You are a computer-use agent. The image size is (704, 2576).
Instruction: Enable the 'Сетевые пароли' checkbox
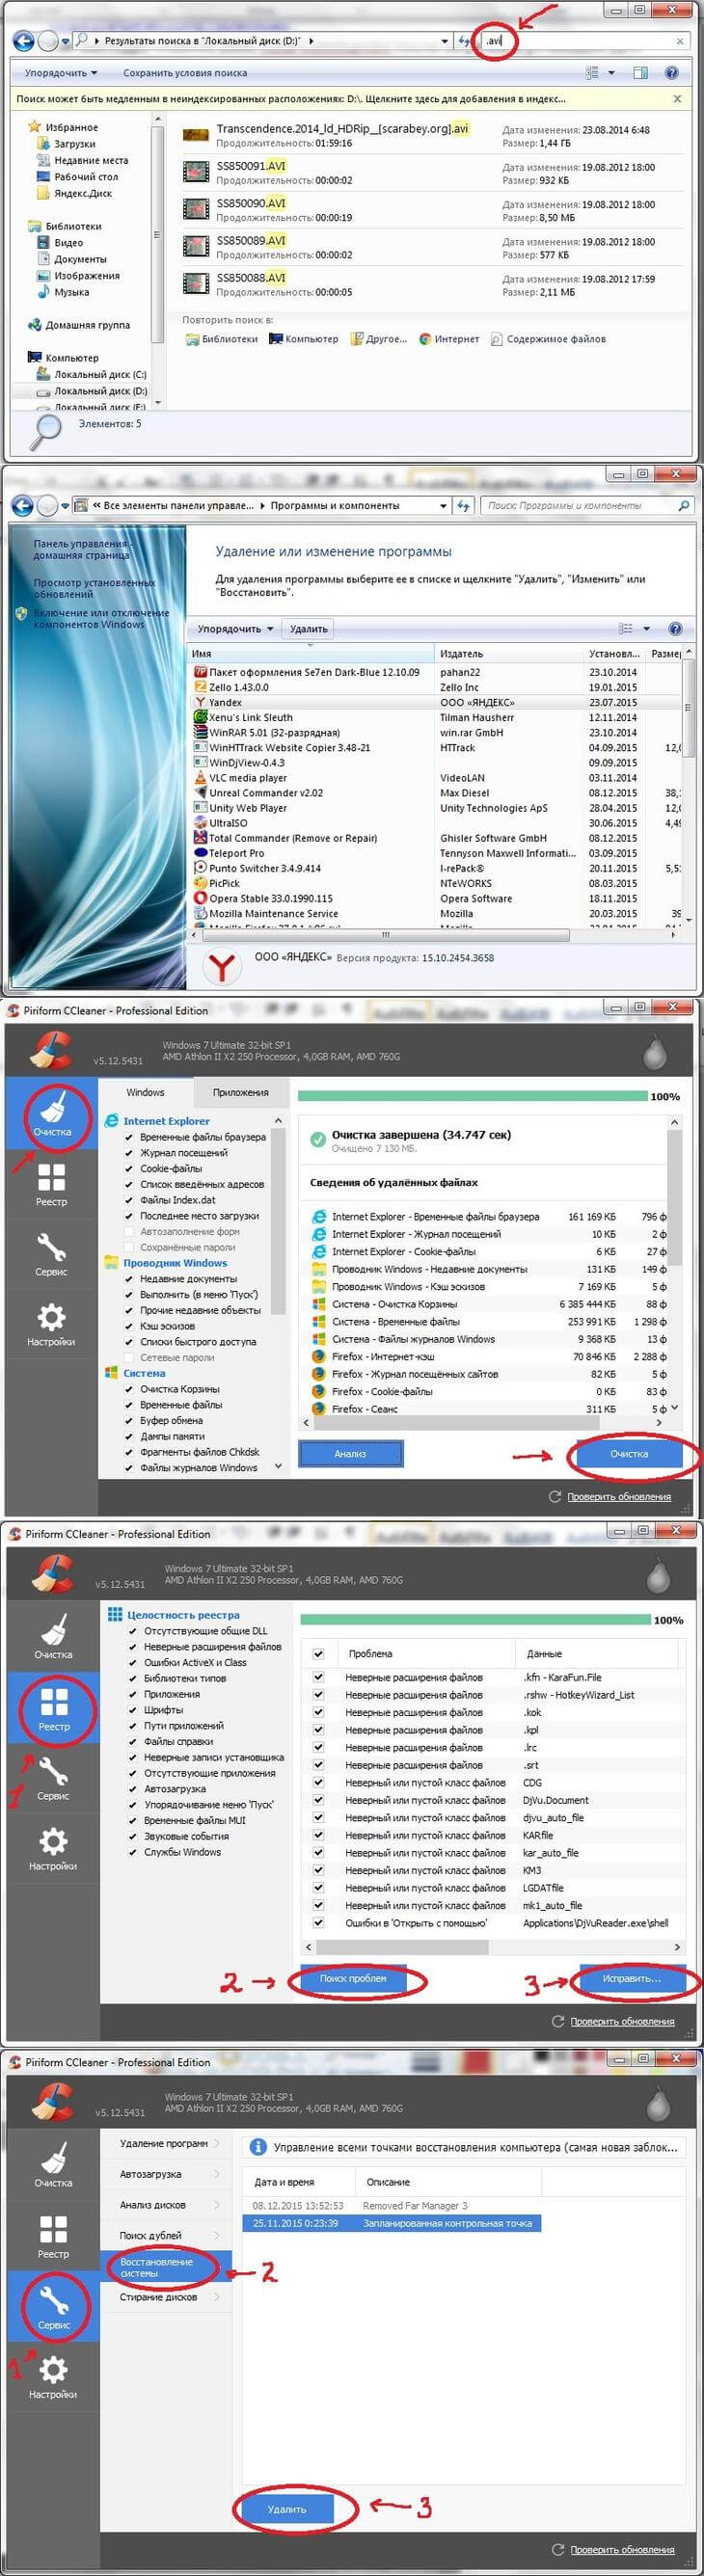point(129,1357)
